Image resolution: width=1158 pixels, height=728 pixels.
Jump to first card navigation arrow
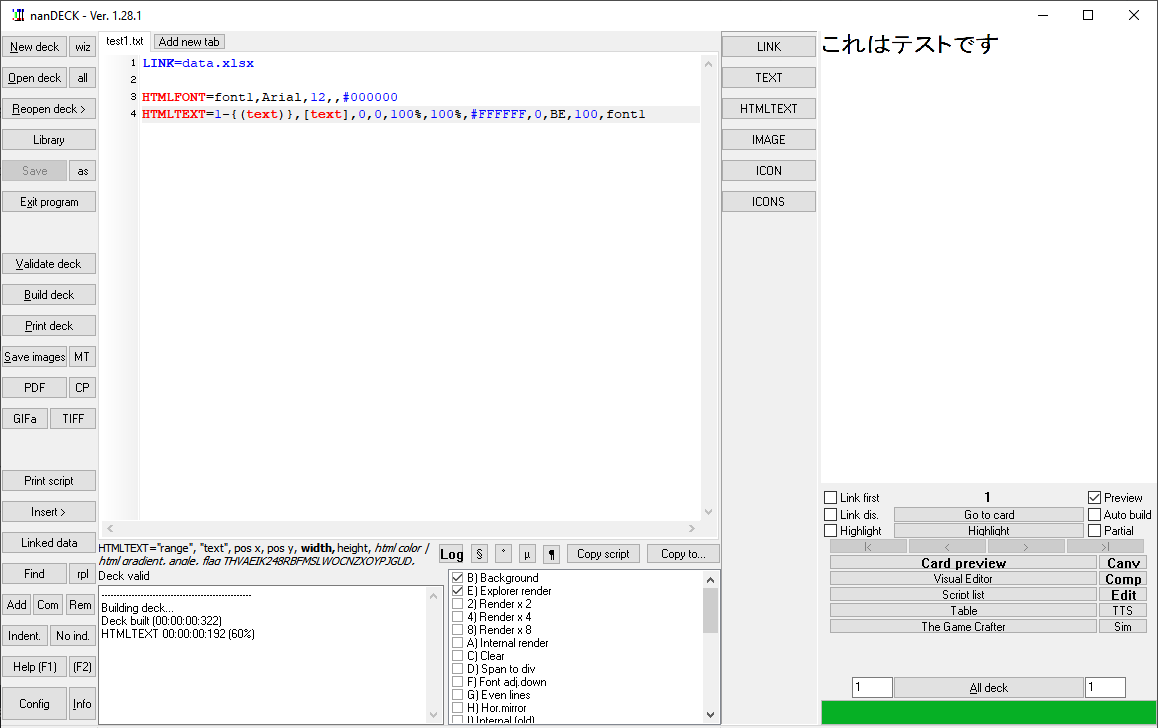coord(868,546)
